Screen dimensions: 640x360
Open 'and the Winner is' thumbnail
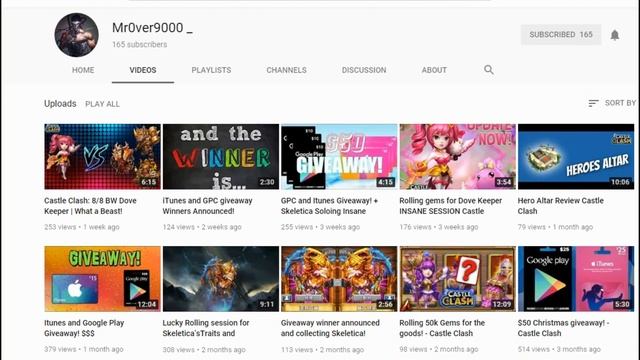tap(221, 157)
